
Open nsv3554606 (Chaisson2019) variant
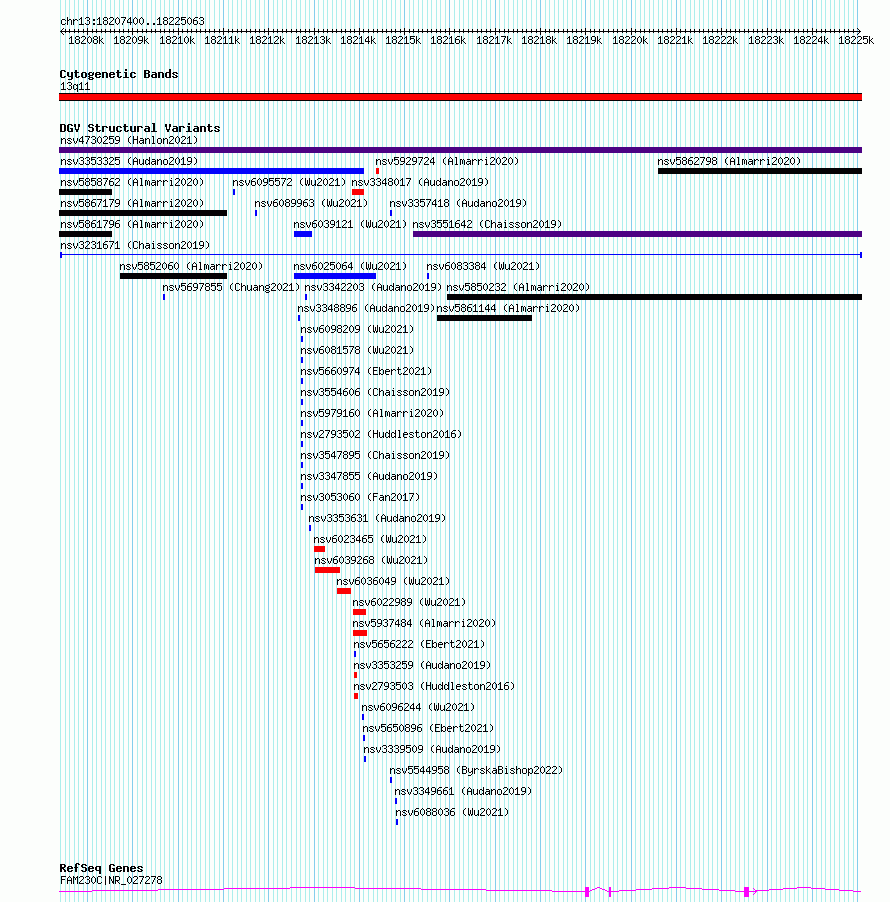click(x=376, y=392)
